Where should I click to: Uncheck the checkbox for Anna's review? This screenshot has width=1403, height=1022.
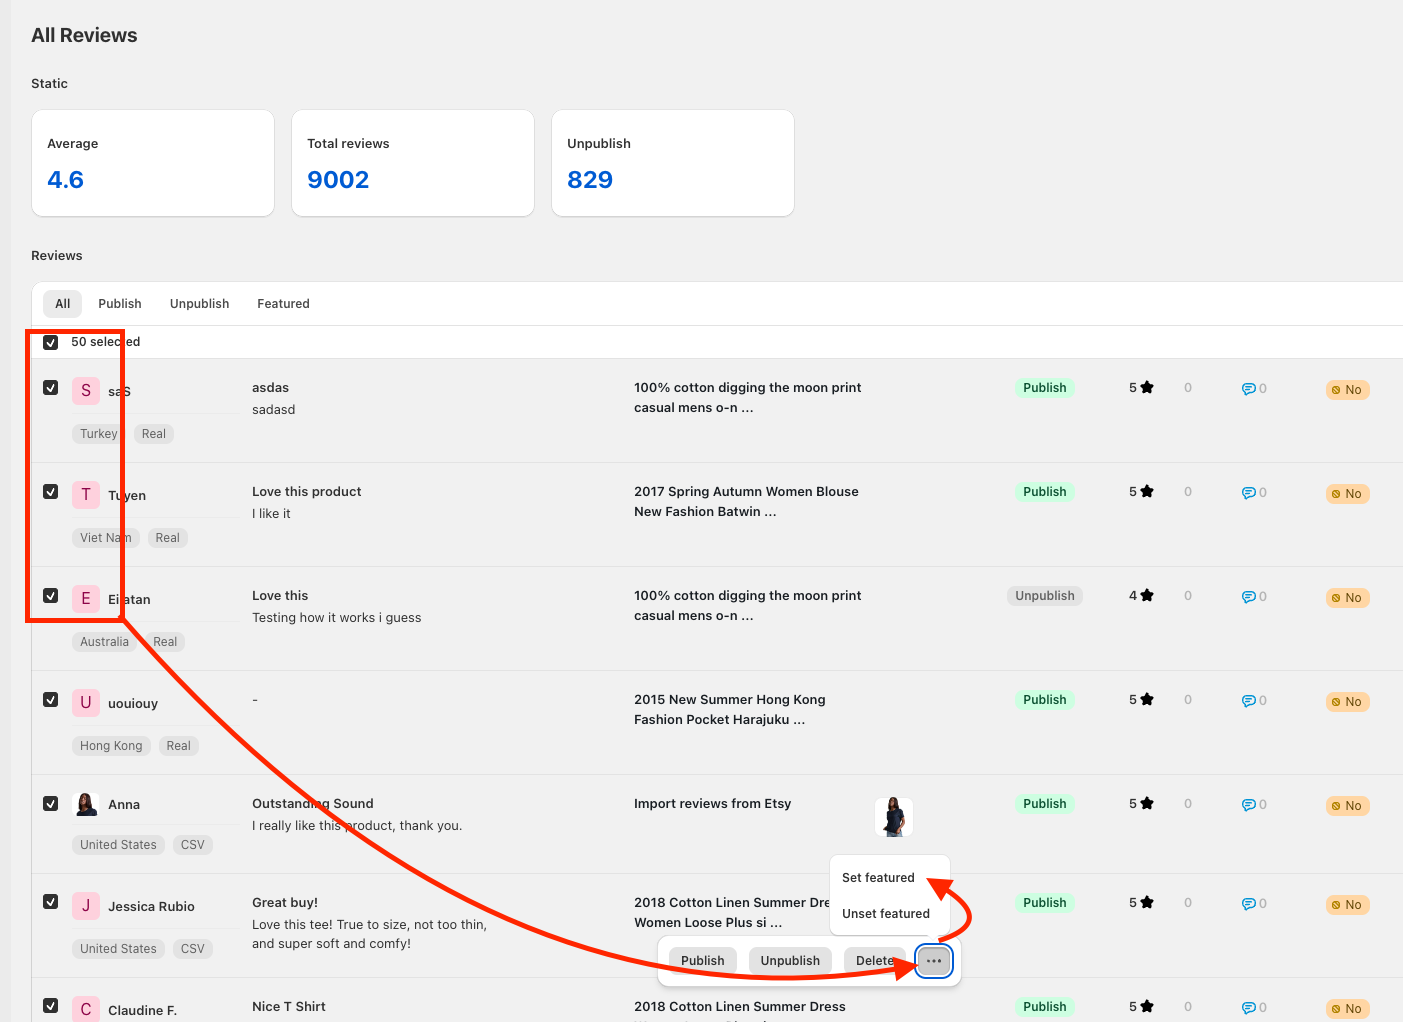(50, 803)
